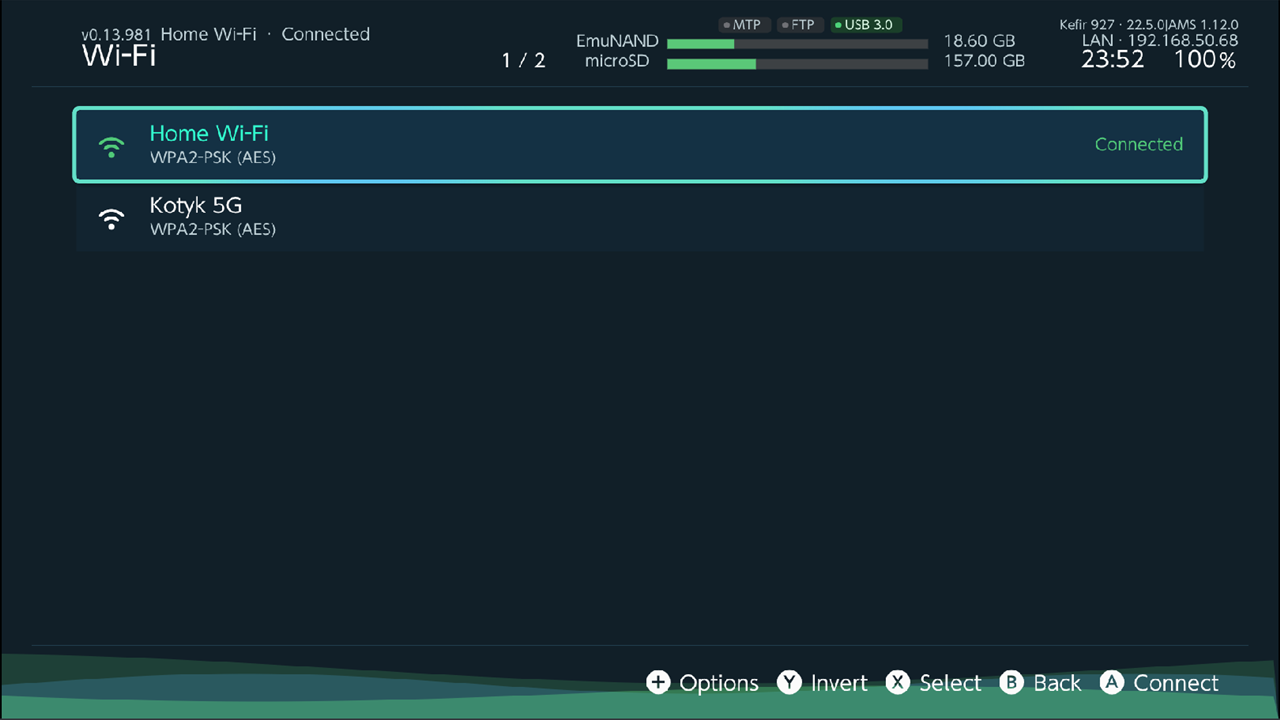Choose the Invert label in footer
The height and width of the screenshot is (720, 1280).
tap(839, 683)
